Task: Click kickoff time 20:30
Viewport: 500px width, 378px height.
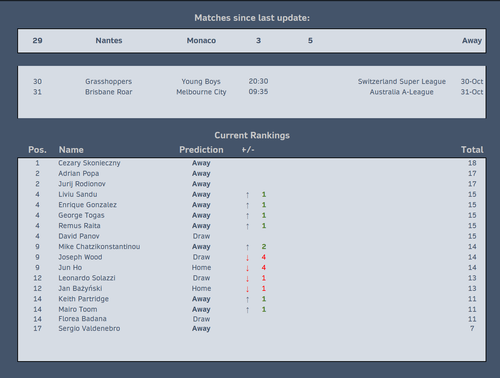Action: click(x=258, y=81)
